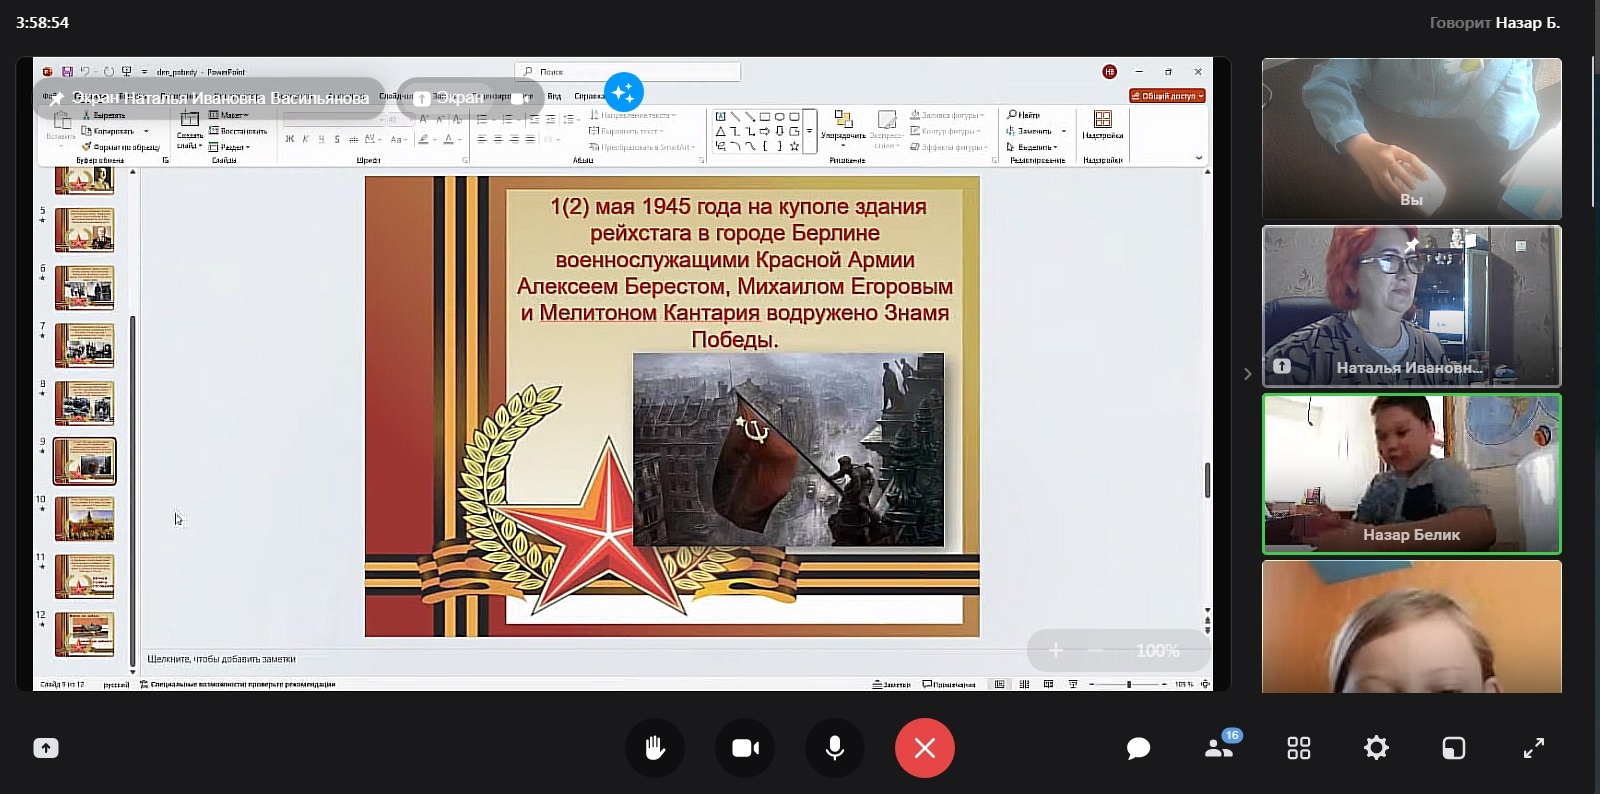Raise hand in the meeting

point(655,748)
